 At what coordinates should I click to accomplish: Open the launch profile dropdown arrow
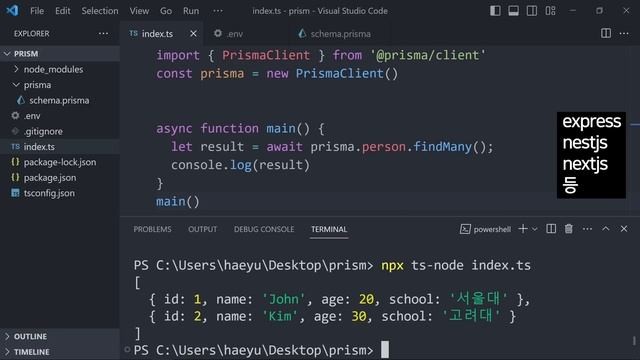pos(535,229)
